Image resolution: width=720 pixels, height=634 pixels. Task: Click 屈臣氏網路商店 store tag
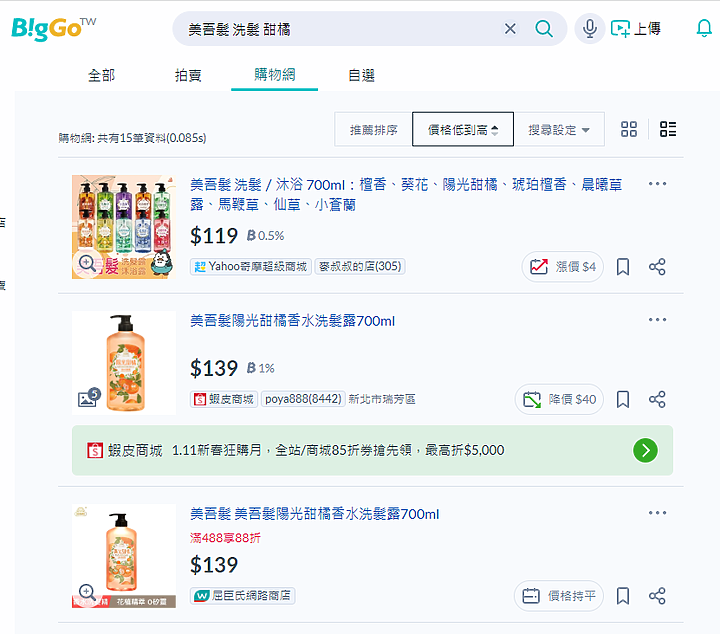pyautogui.click(x=242, y=596)
